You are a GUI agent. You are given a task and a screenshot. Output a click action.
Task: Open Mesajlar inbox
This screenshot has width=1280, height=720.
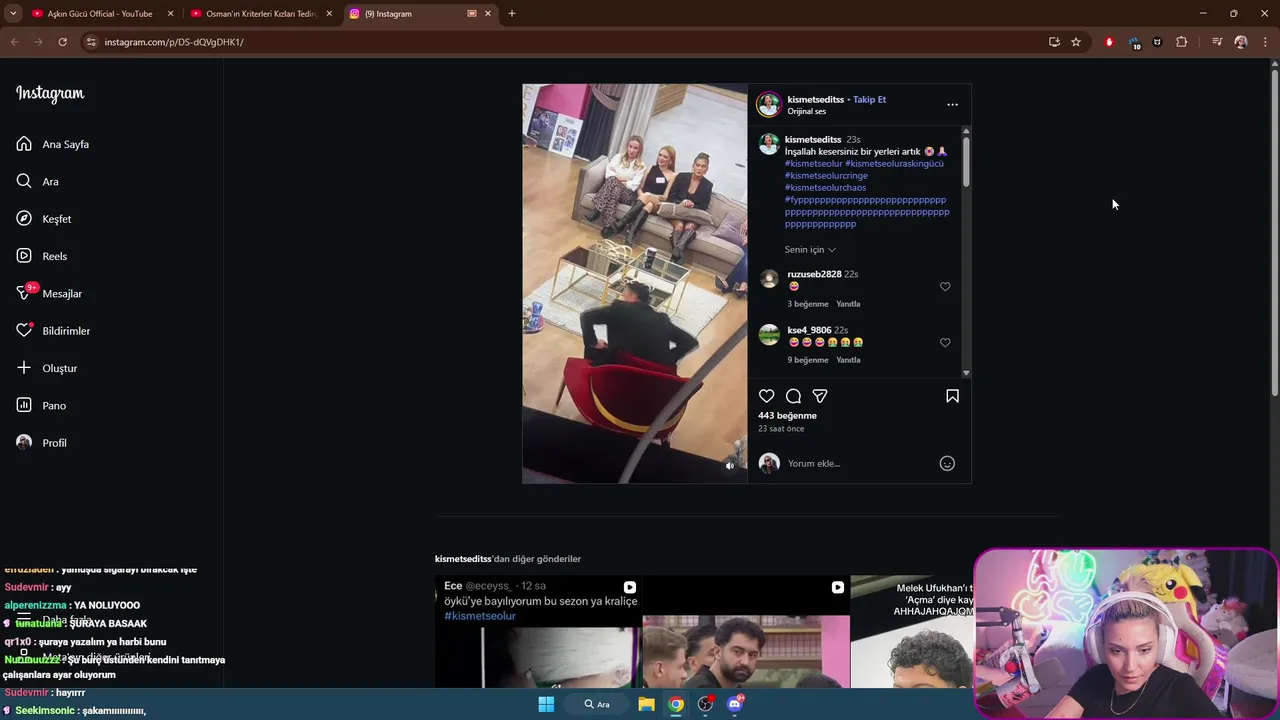click(x=49, y=293)
